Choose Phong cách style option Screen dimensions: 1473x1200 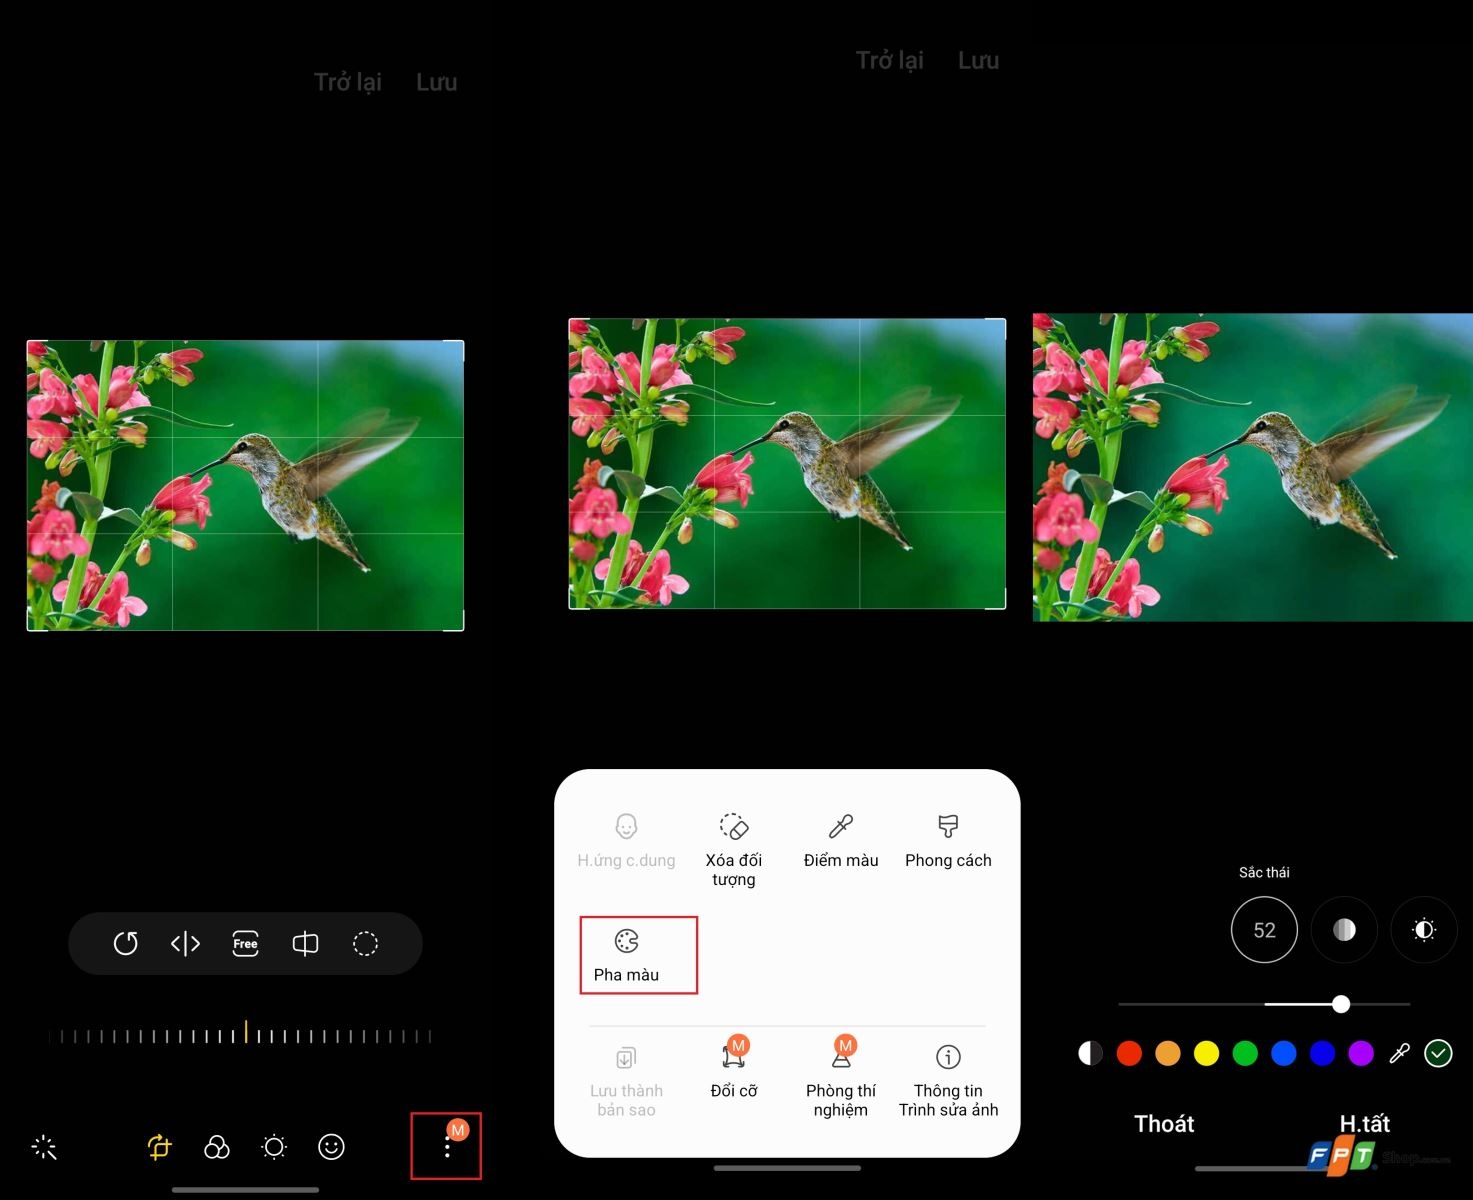pyautogui.click(x=948, y=841)
